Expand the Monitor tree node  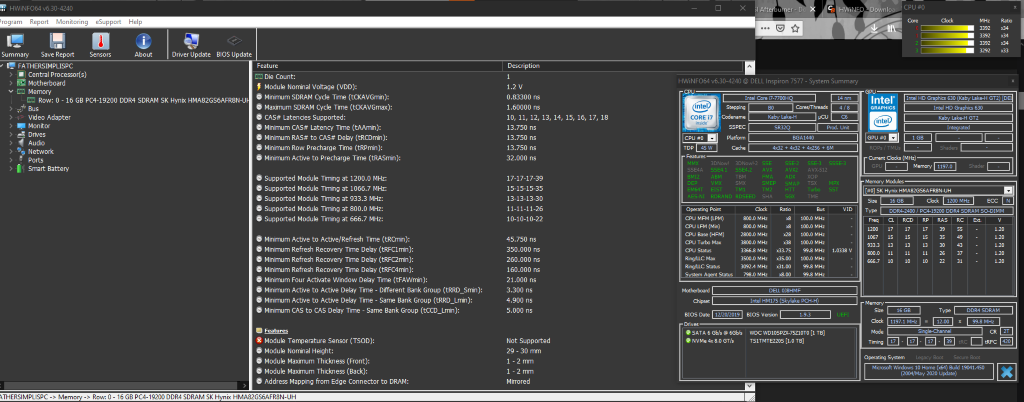click(11, 126)
